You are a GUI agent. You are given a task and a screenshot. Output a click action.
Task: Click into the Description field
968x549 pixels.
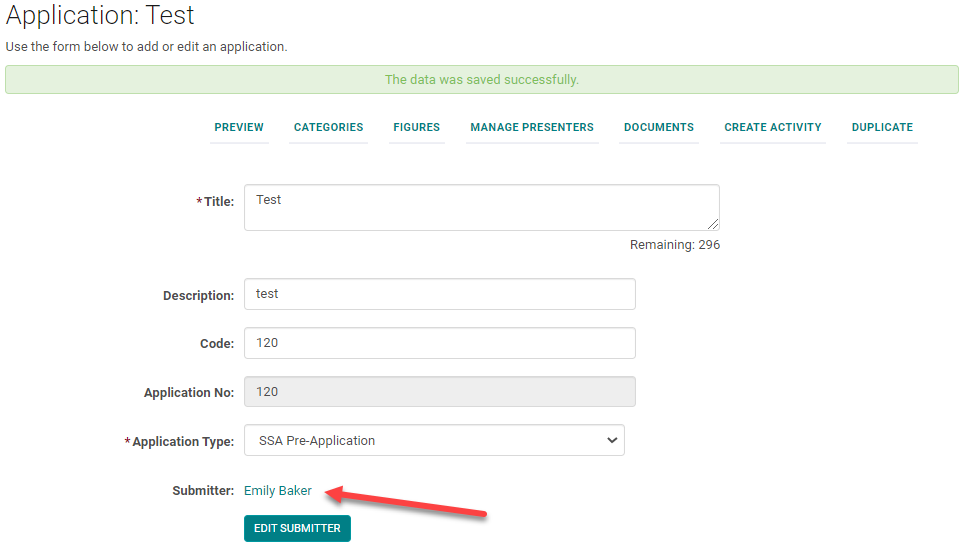(439, 294)
